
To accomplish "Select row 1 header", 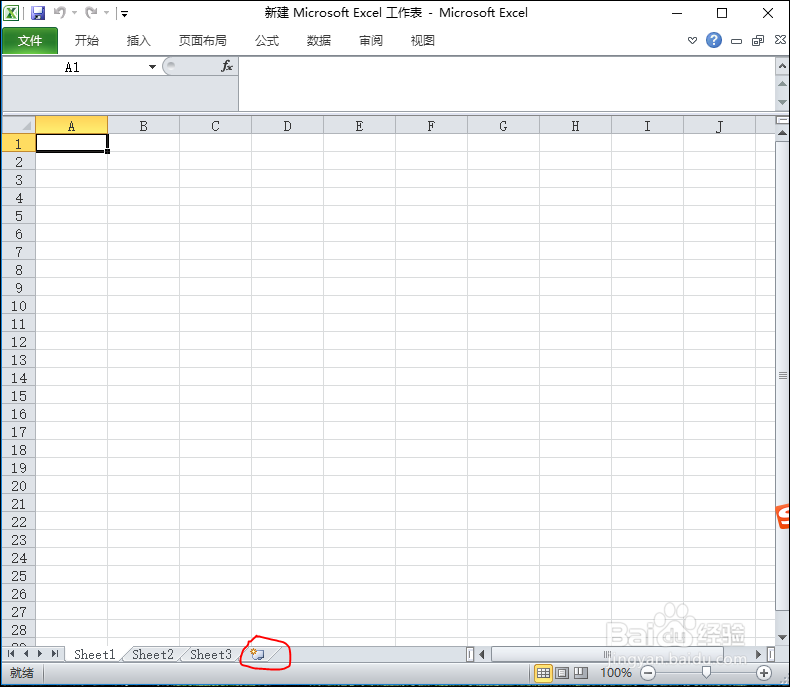I will [x=19, y=144].
